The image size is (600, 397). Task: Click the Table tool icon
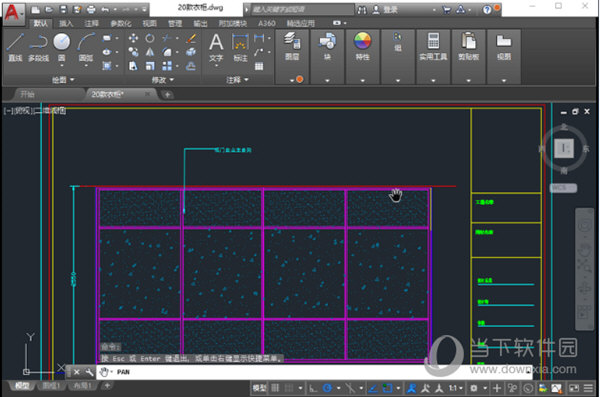[x=259, y=66]
